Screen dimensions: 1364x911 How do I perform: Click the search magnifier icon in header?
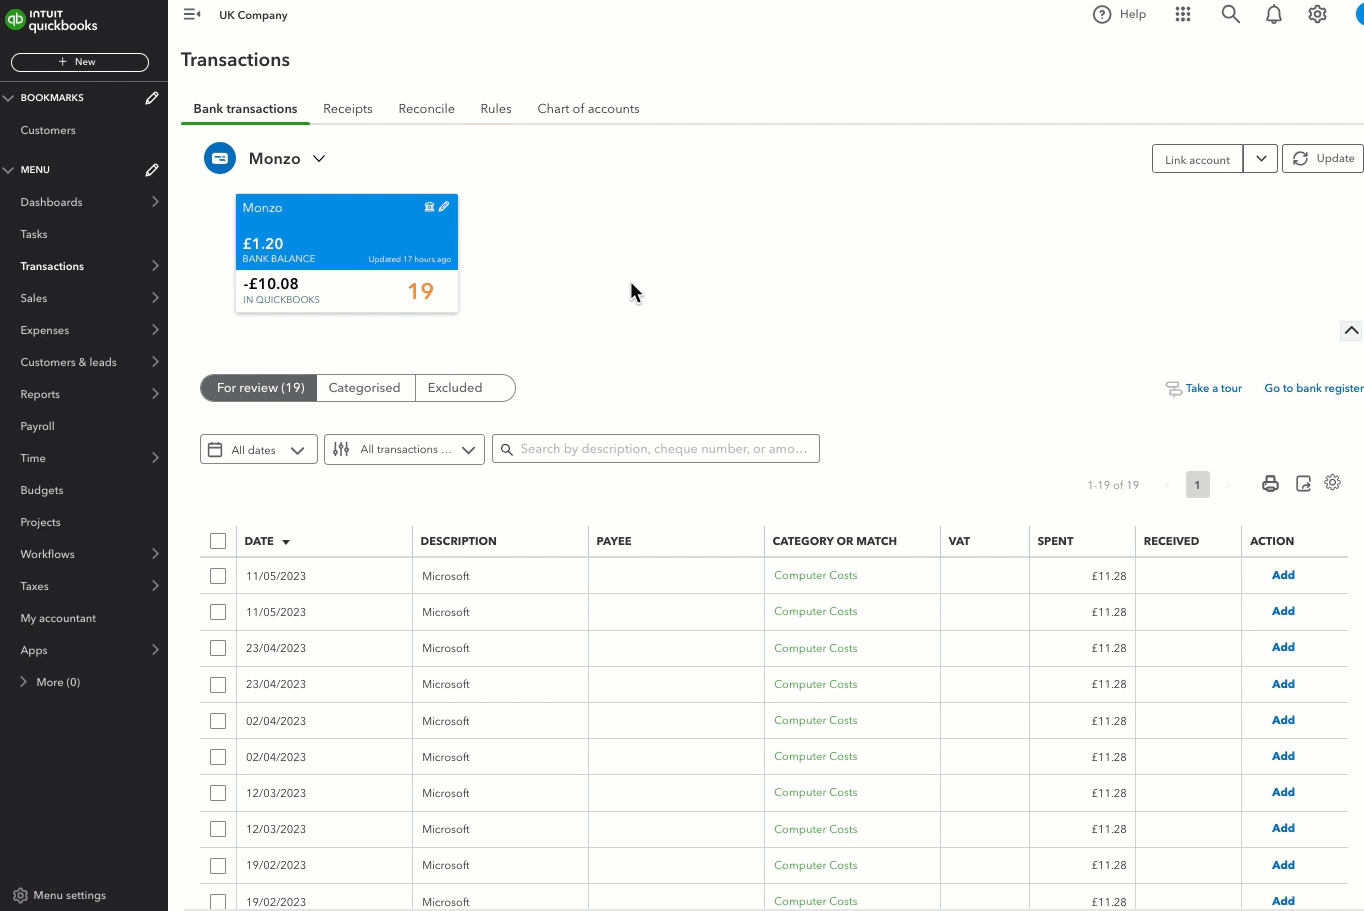pos(1230,14)
